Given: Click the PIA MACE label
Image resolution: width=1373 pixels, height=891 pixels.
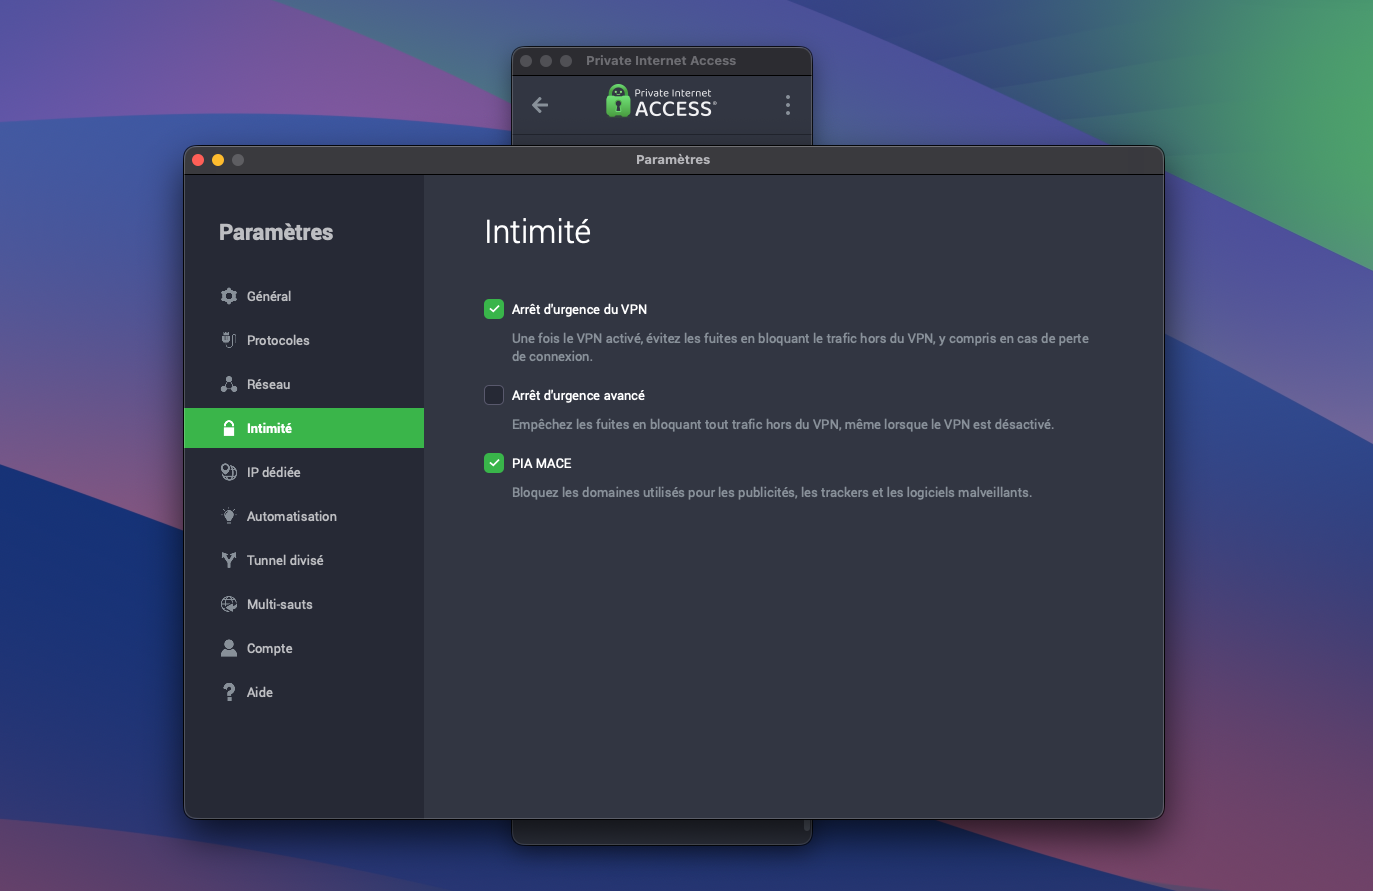Looking at the screenshot, I should click(542, 463).
